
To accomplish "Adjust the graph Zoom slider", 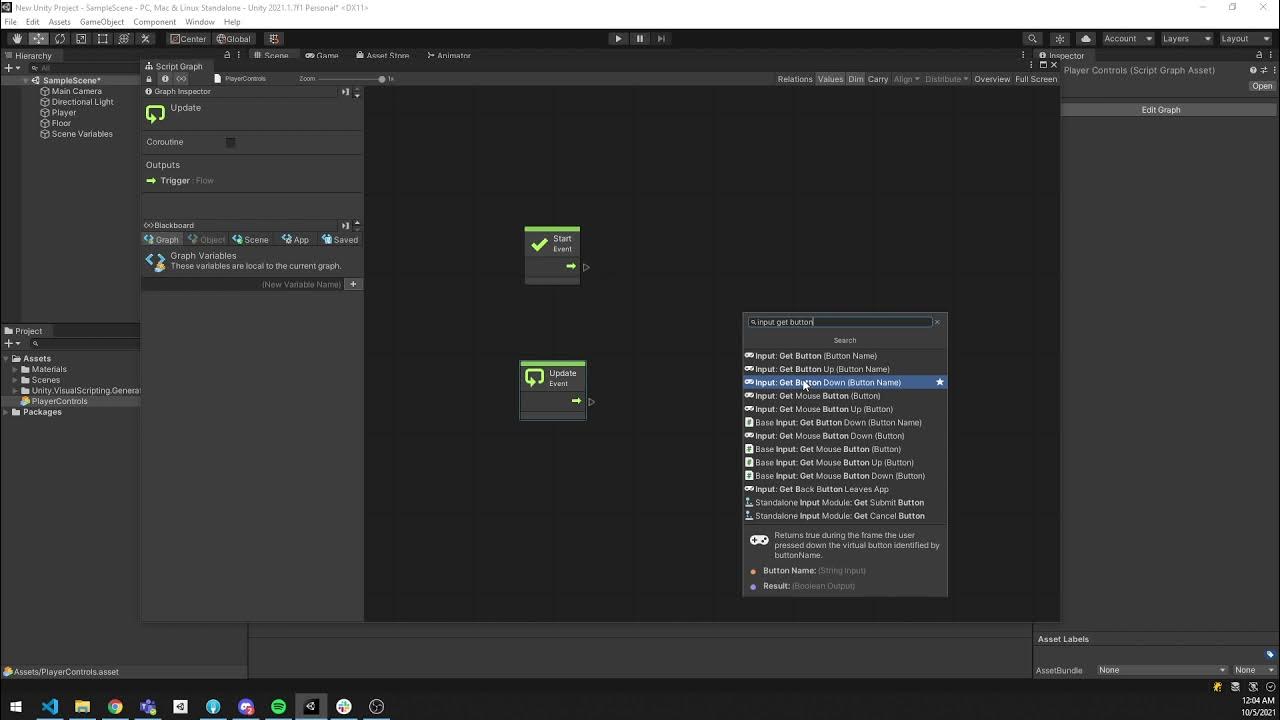I will [351, 79].
